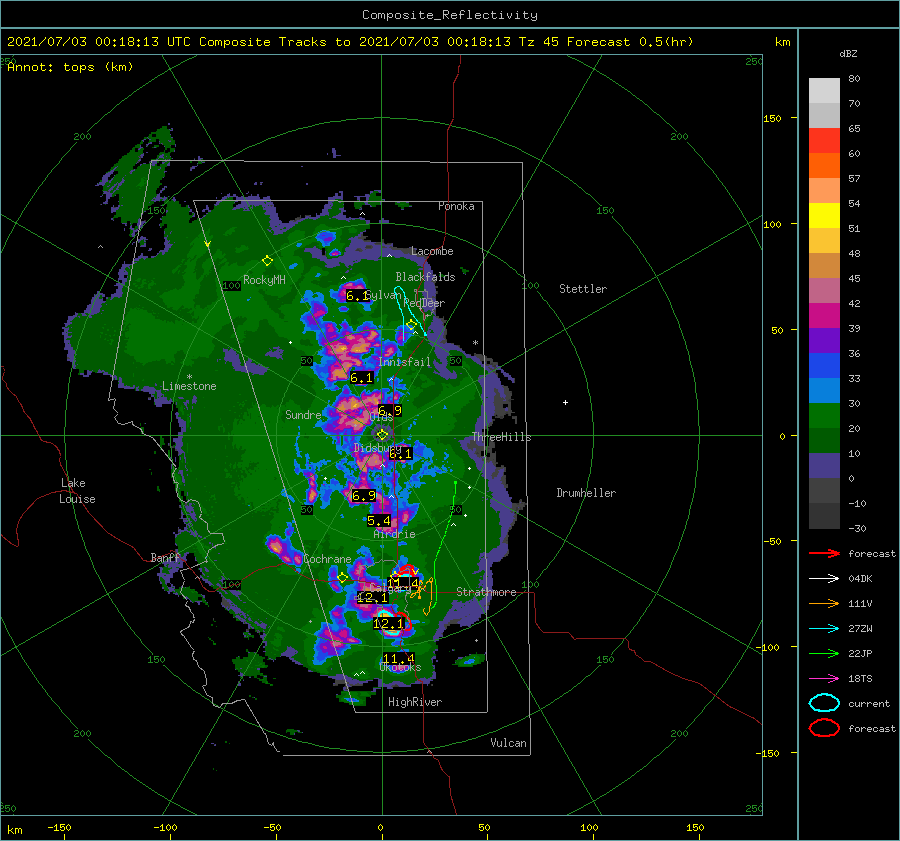Screen dimensions: 900x841
Task: Click the Composite_Reflectivity title
Action: [x=450, y=15]
